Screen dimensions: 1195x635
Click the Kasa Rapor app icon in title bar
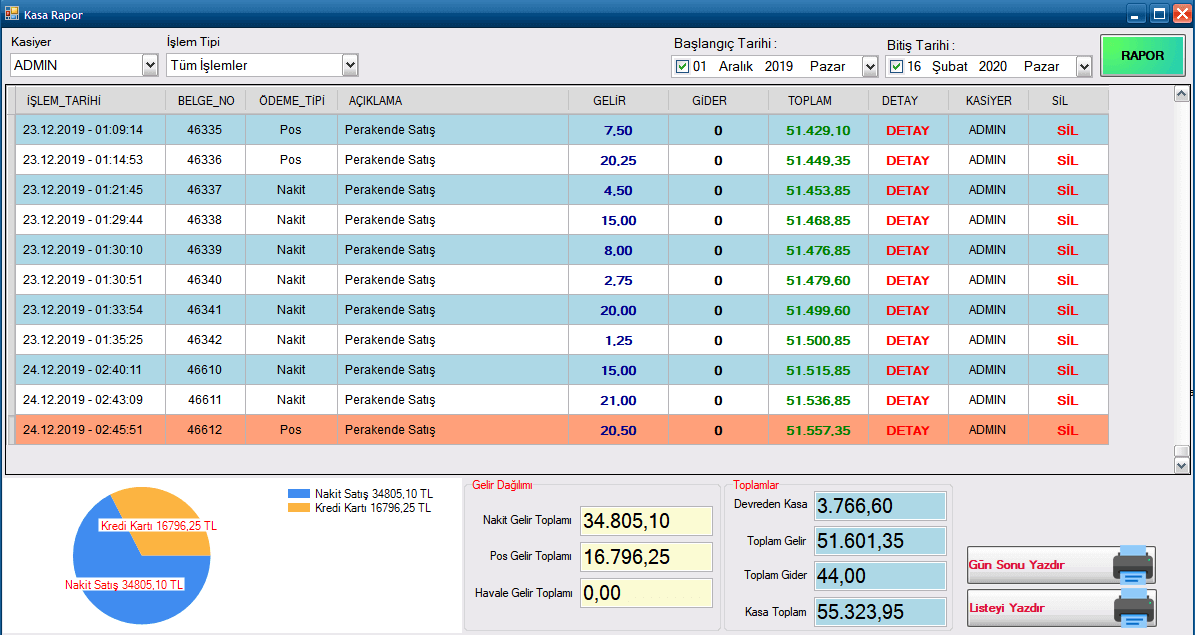pyautogui.click(x=11, y=14)
